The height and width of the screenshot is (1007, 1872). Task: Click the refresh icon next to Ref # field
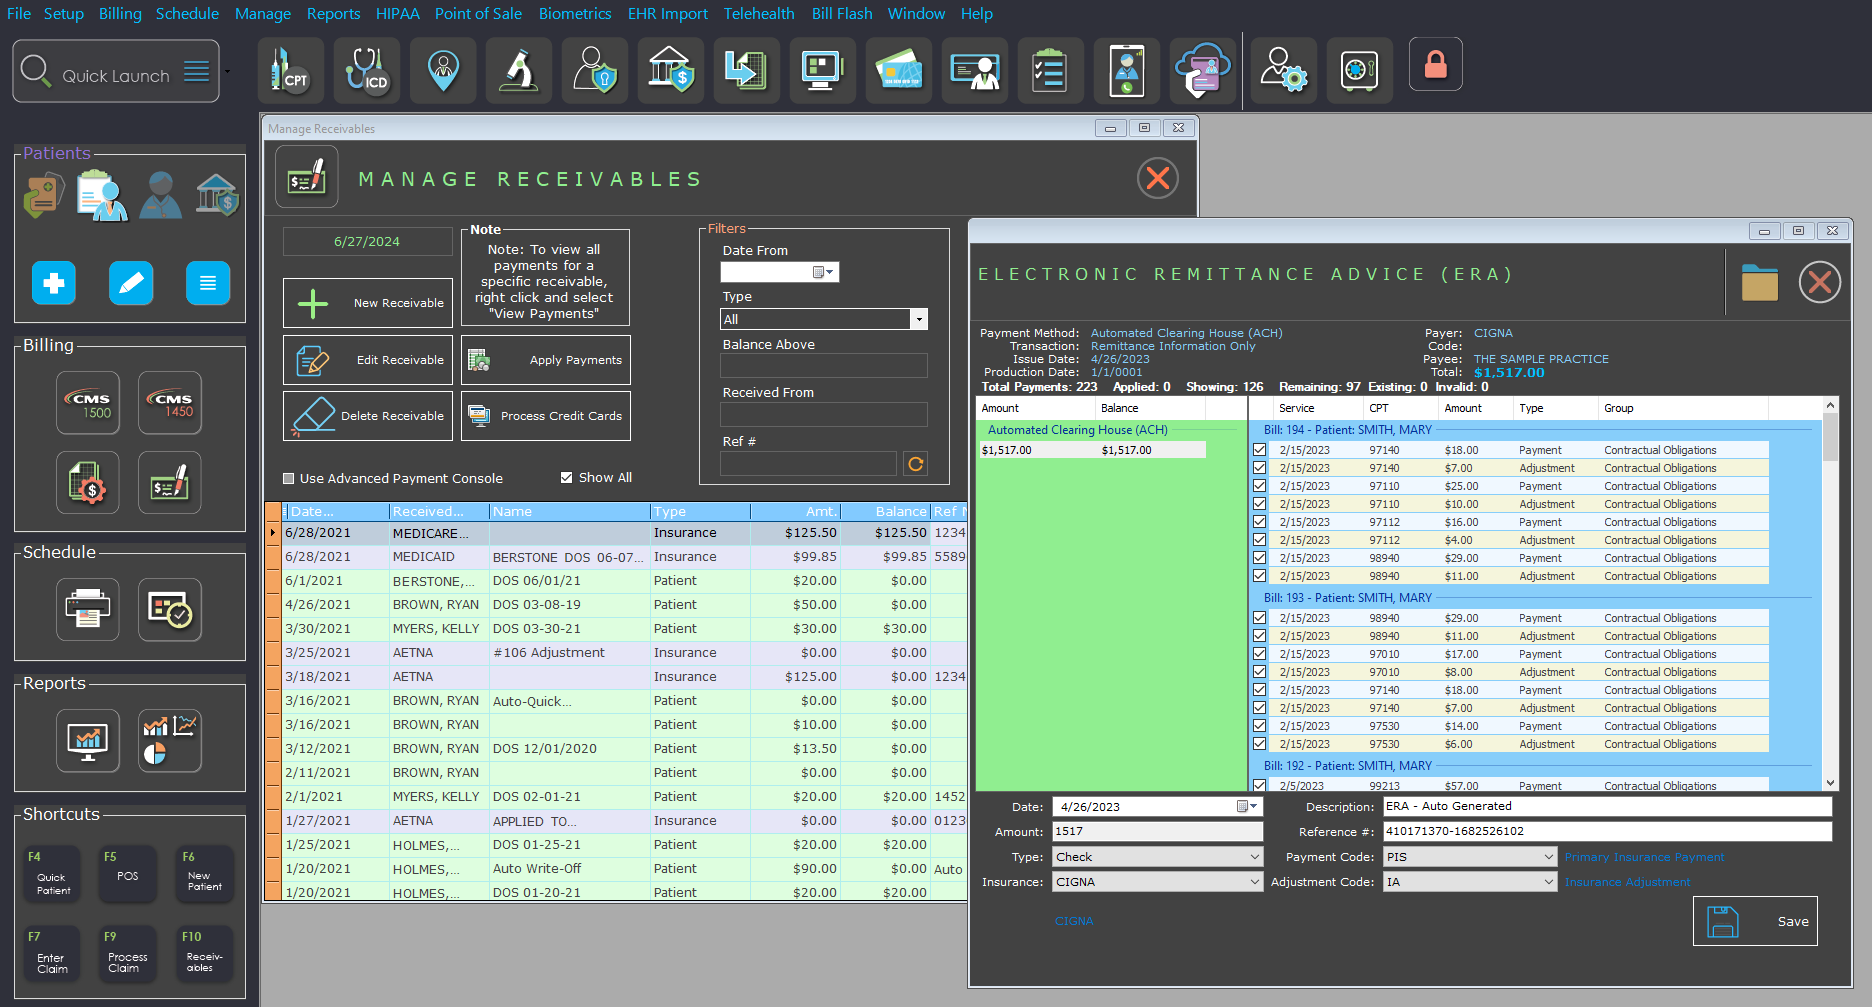(915, 464)
